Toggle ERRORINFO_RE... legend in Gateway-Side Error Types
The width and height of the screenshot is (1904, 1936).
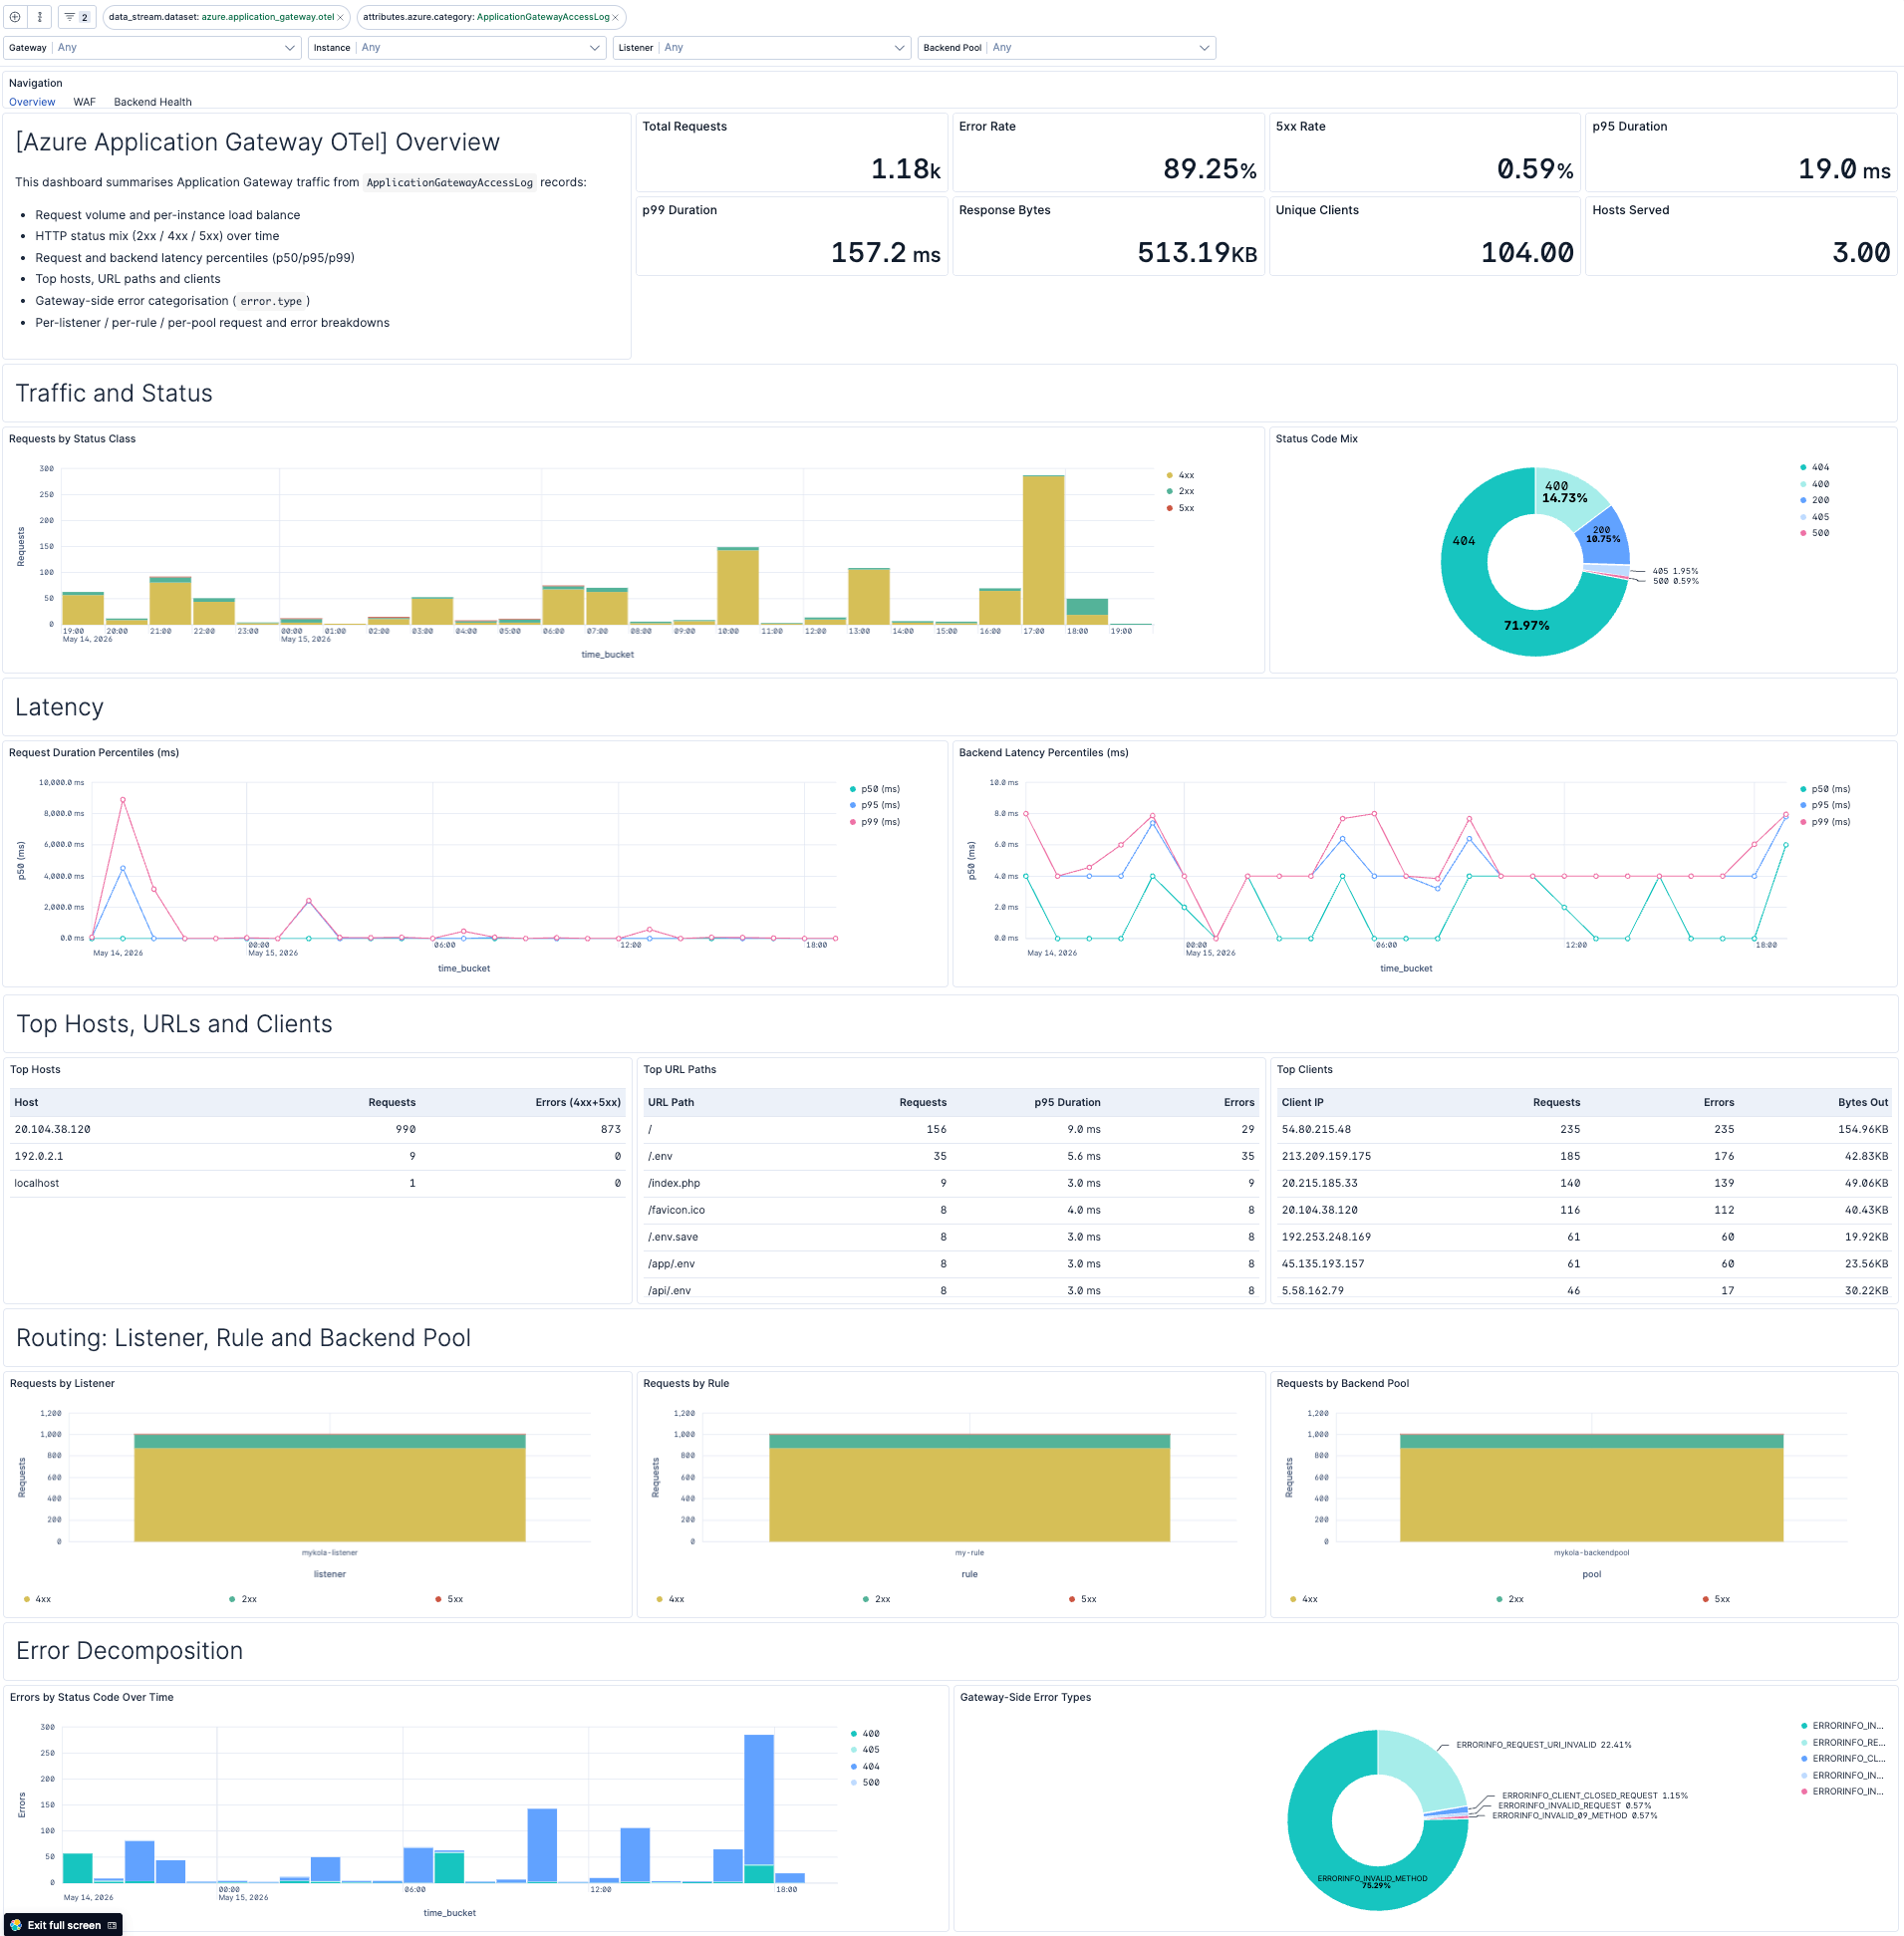(x=1842, y=1742)
